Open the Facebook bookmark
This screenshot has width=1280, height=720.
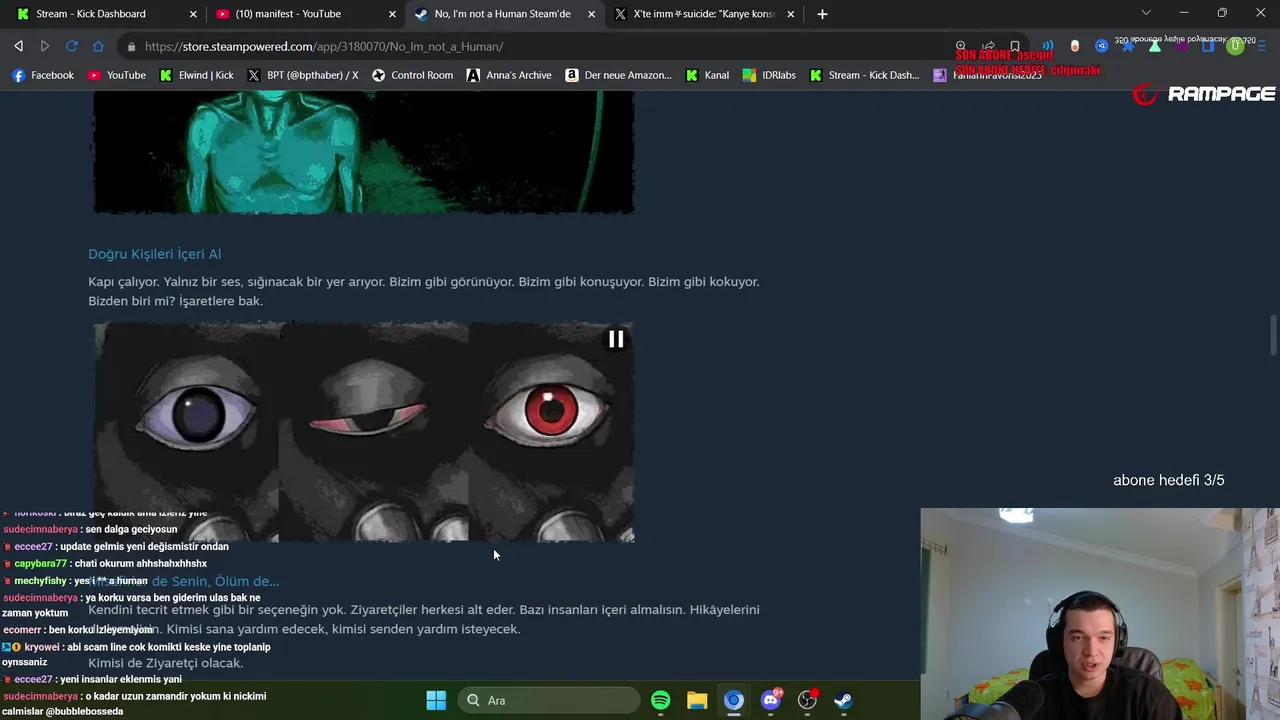tap(43, 75)
